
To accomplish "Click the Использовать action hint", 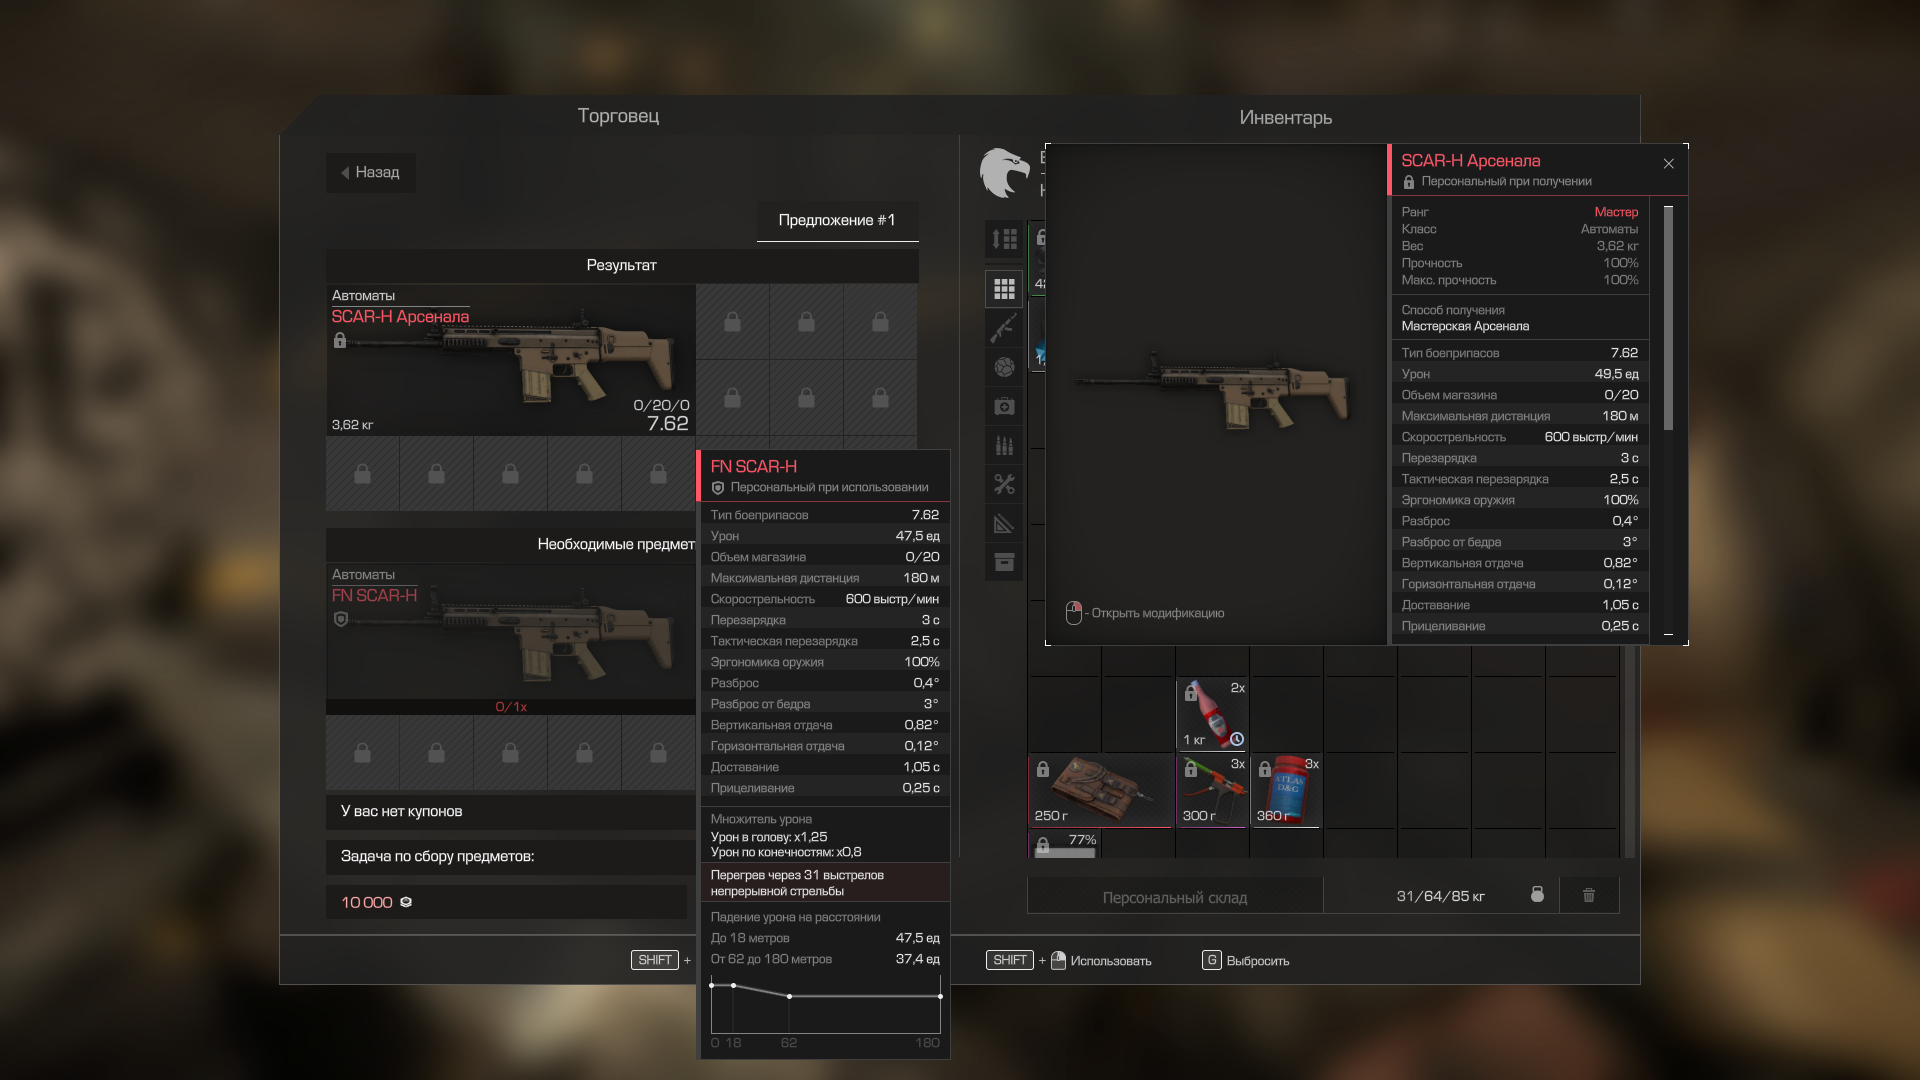I will (x=1110, y=961).
